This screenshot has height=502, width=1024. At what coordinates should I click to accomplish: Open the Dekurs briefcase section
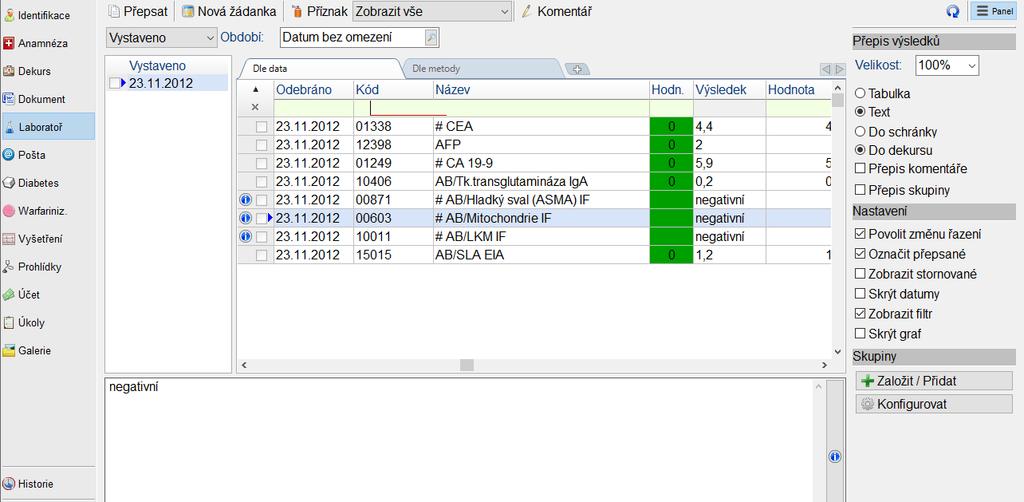(47, 71)
